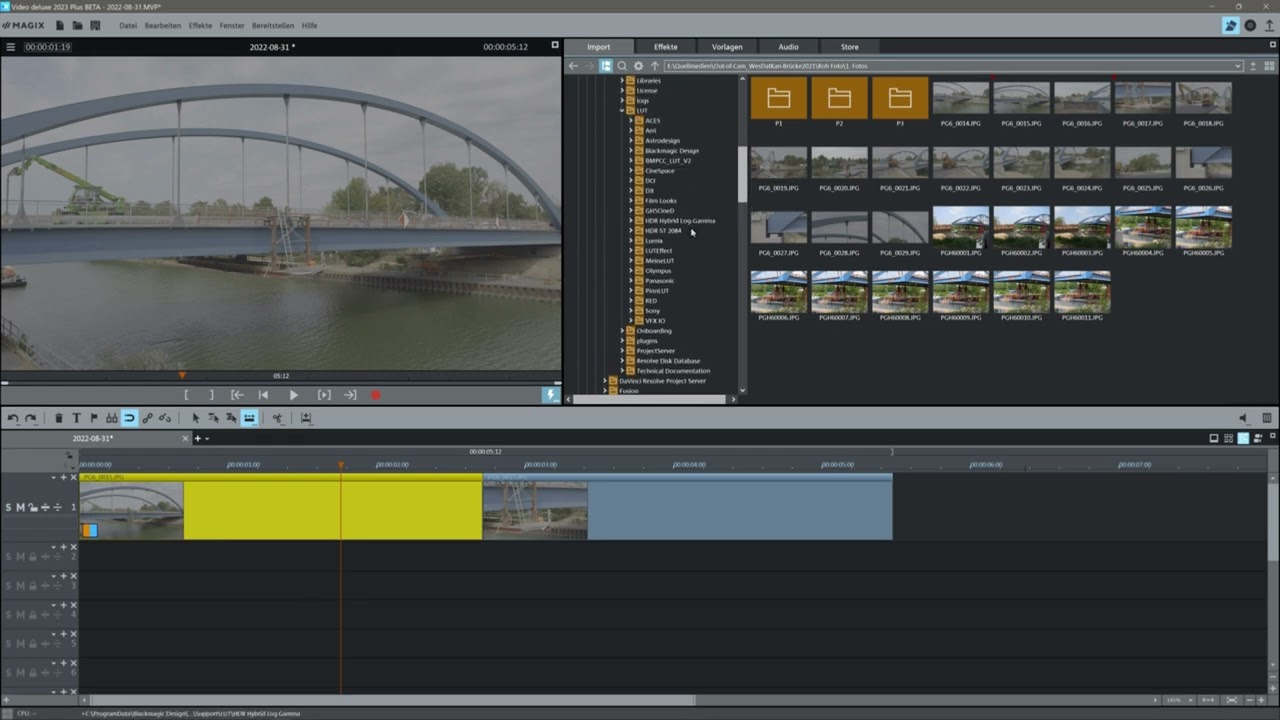Collapse the LUT folder in tree

[622, 111]
